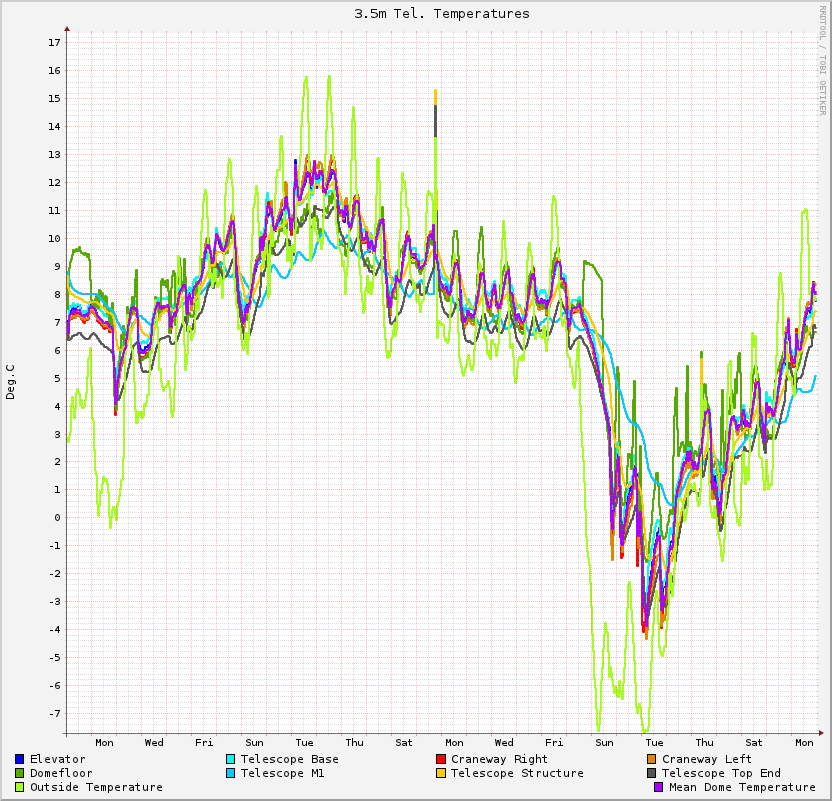This screenshot has height=801, width=832.
Task: Click the -7 tick on y-axis
Action: 52,714
